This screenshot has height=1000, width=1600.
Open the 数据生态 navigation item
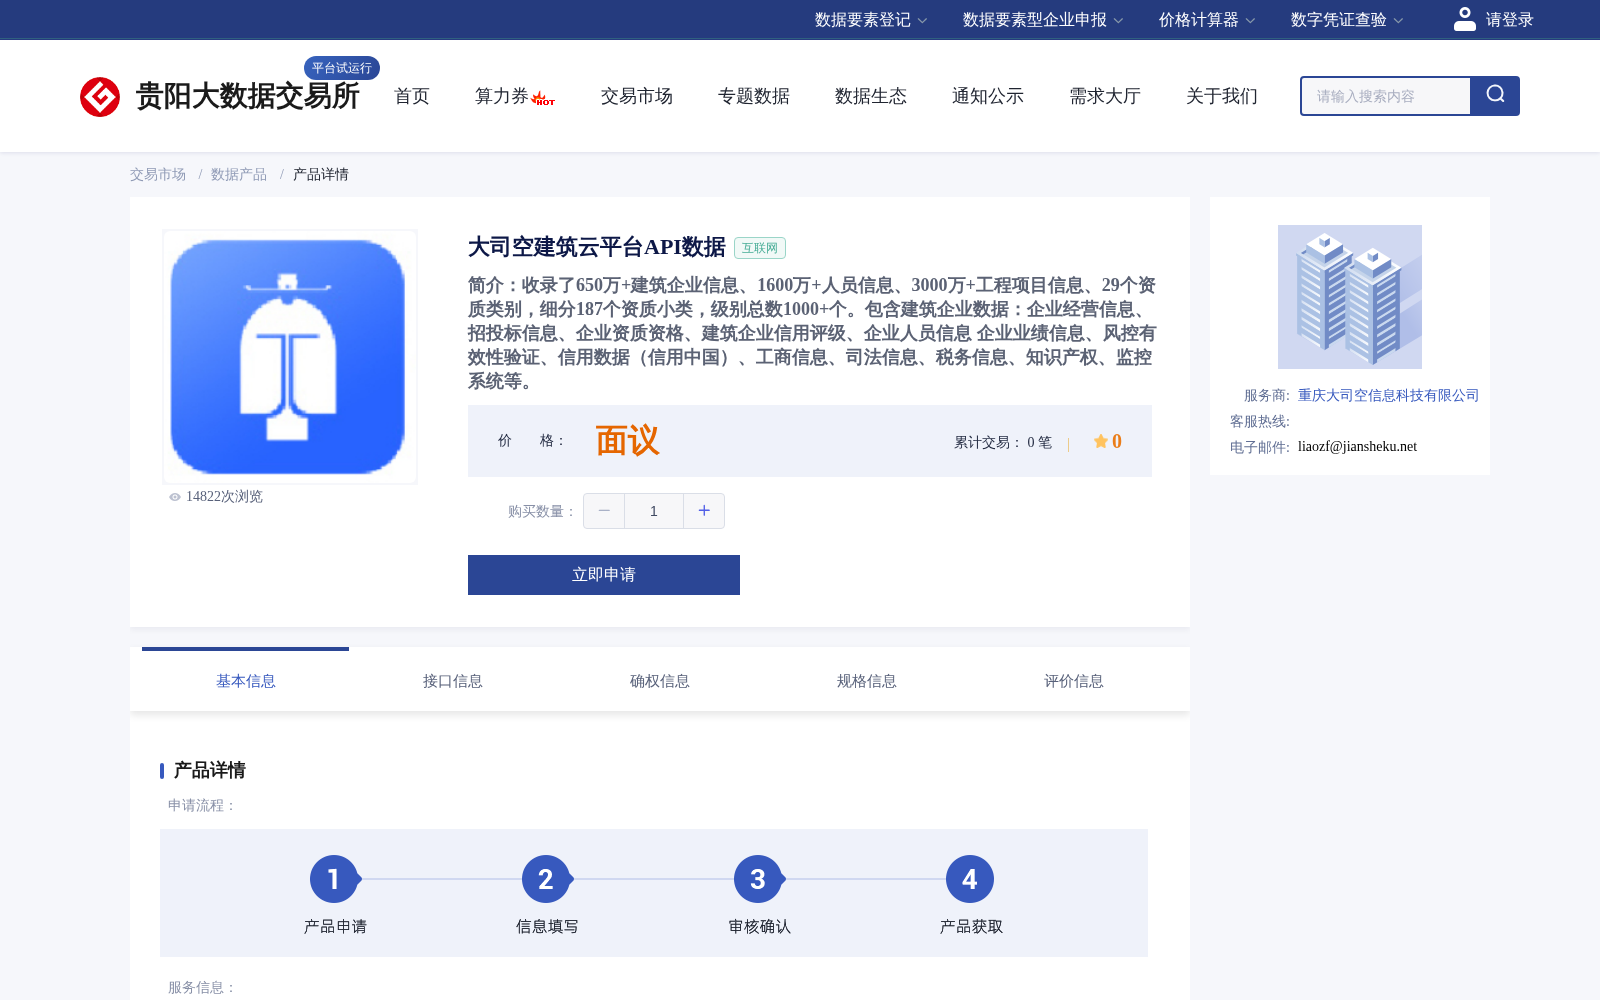[871, 96]
